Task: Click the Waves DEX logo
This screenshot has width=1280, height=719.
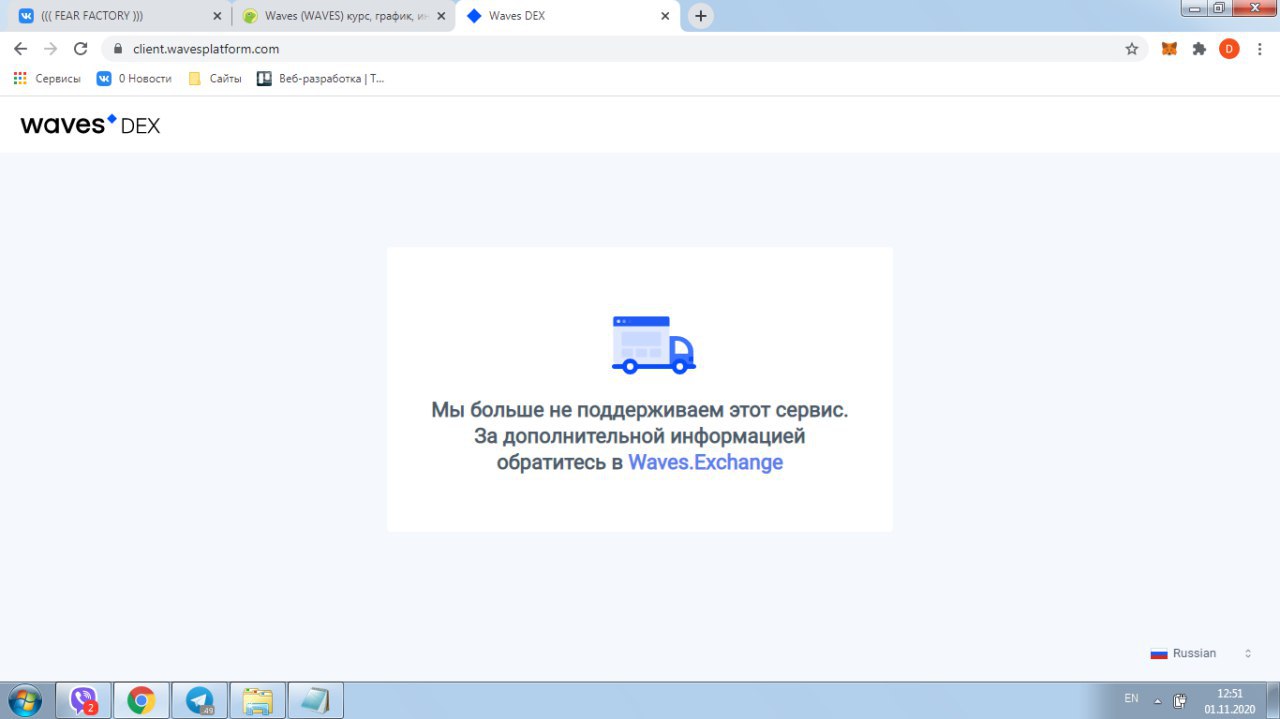Action: [x=90, y=125]
